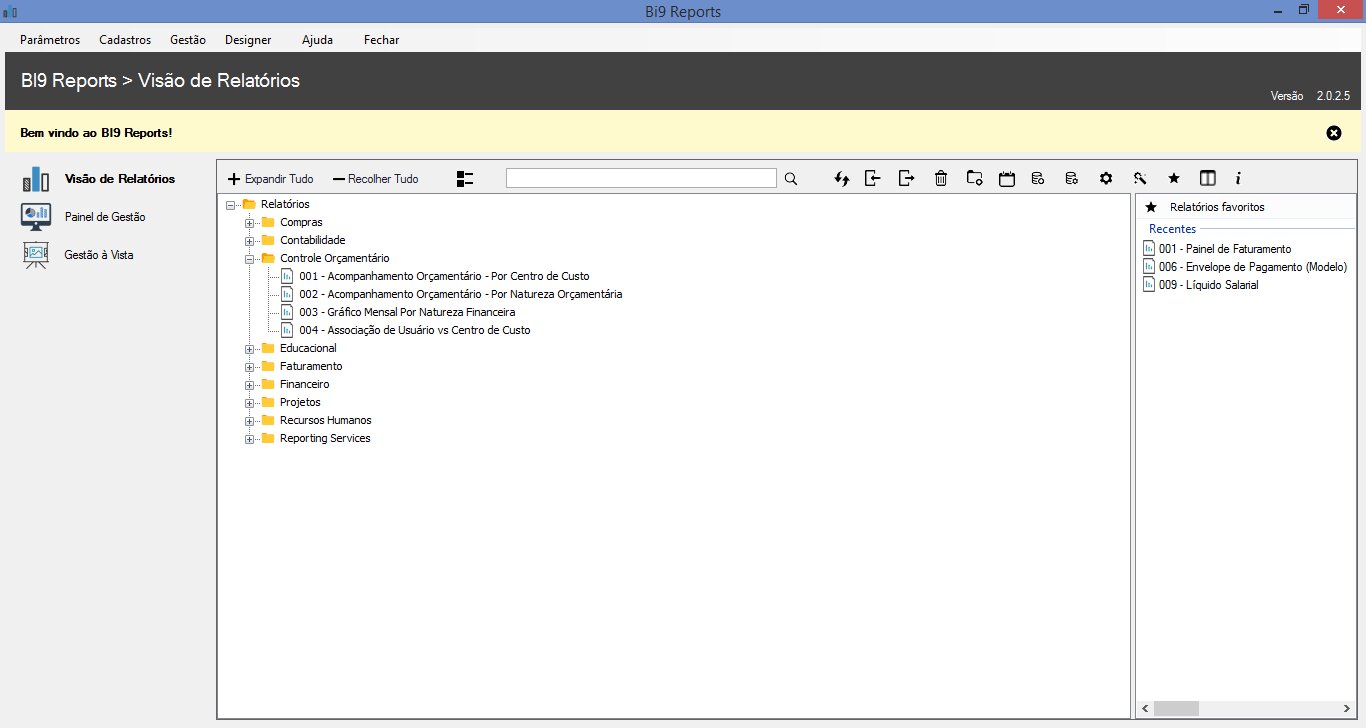The width and height of the screenshot is (1366, 728).
Task: Expand the Recursos Humanos folder
Action: coord(250,421)
